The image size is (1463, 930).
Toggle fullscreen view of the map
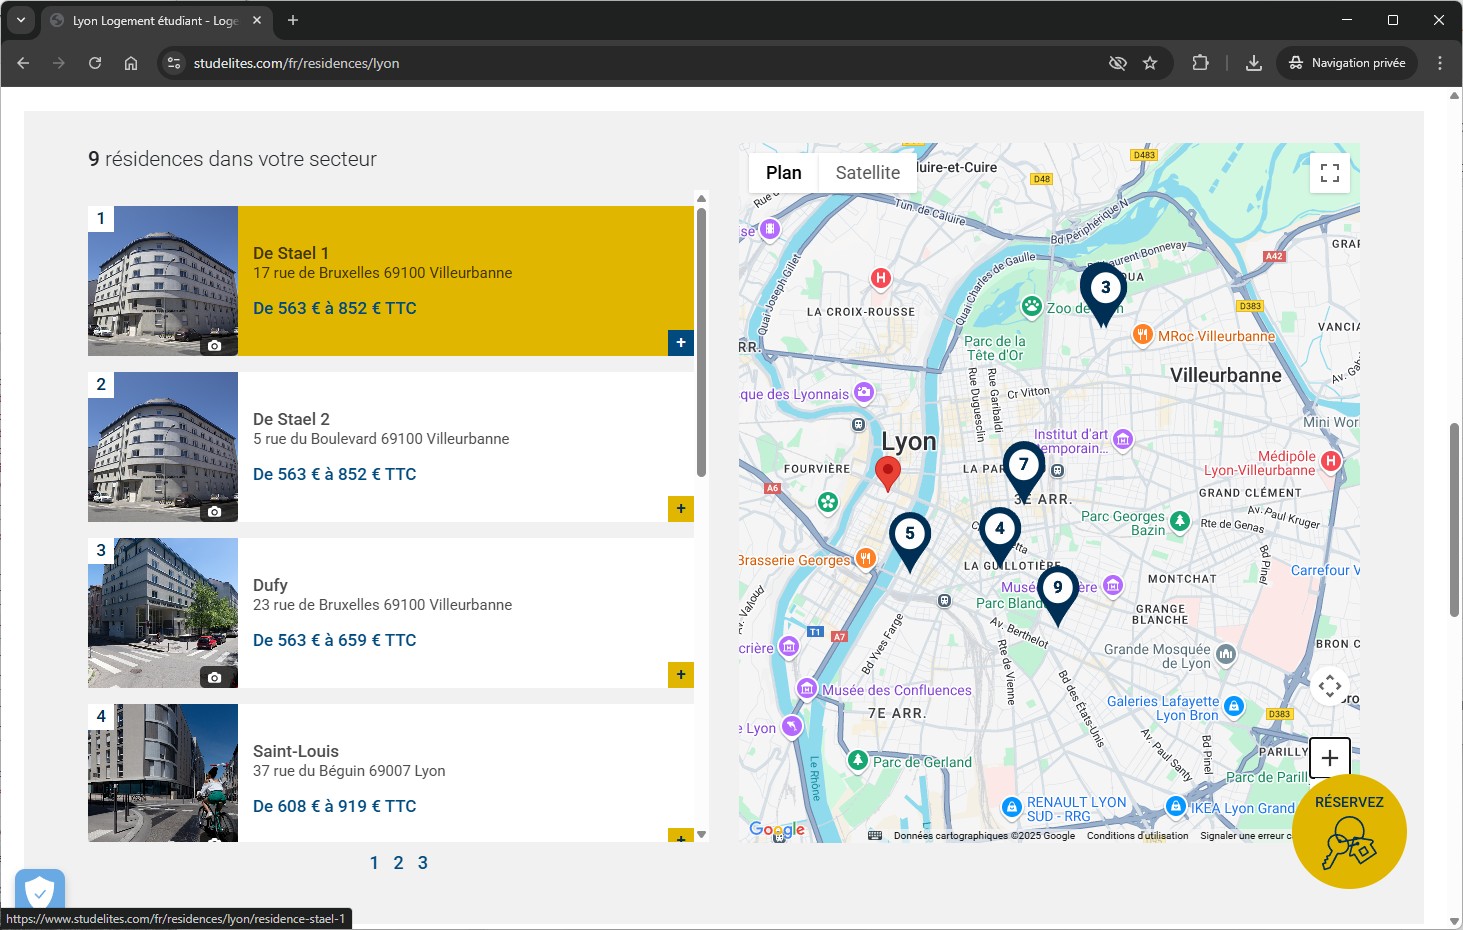pos(1329,173)
